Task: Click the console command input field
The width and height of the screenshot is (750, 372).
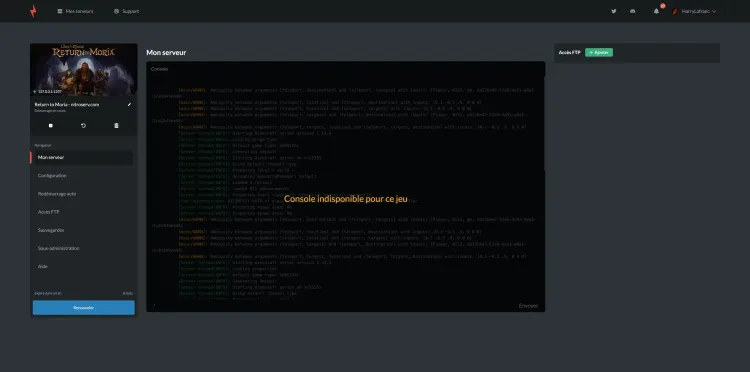Action: pos(332,306)
